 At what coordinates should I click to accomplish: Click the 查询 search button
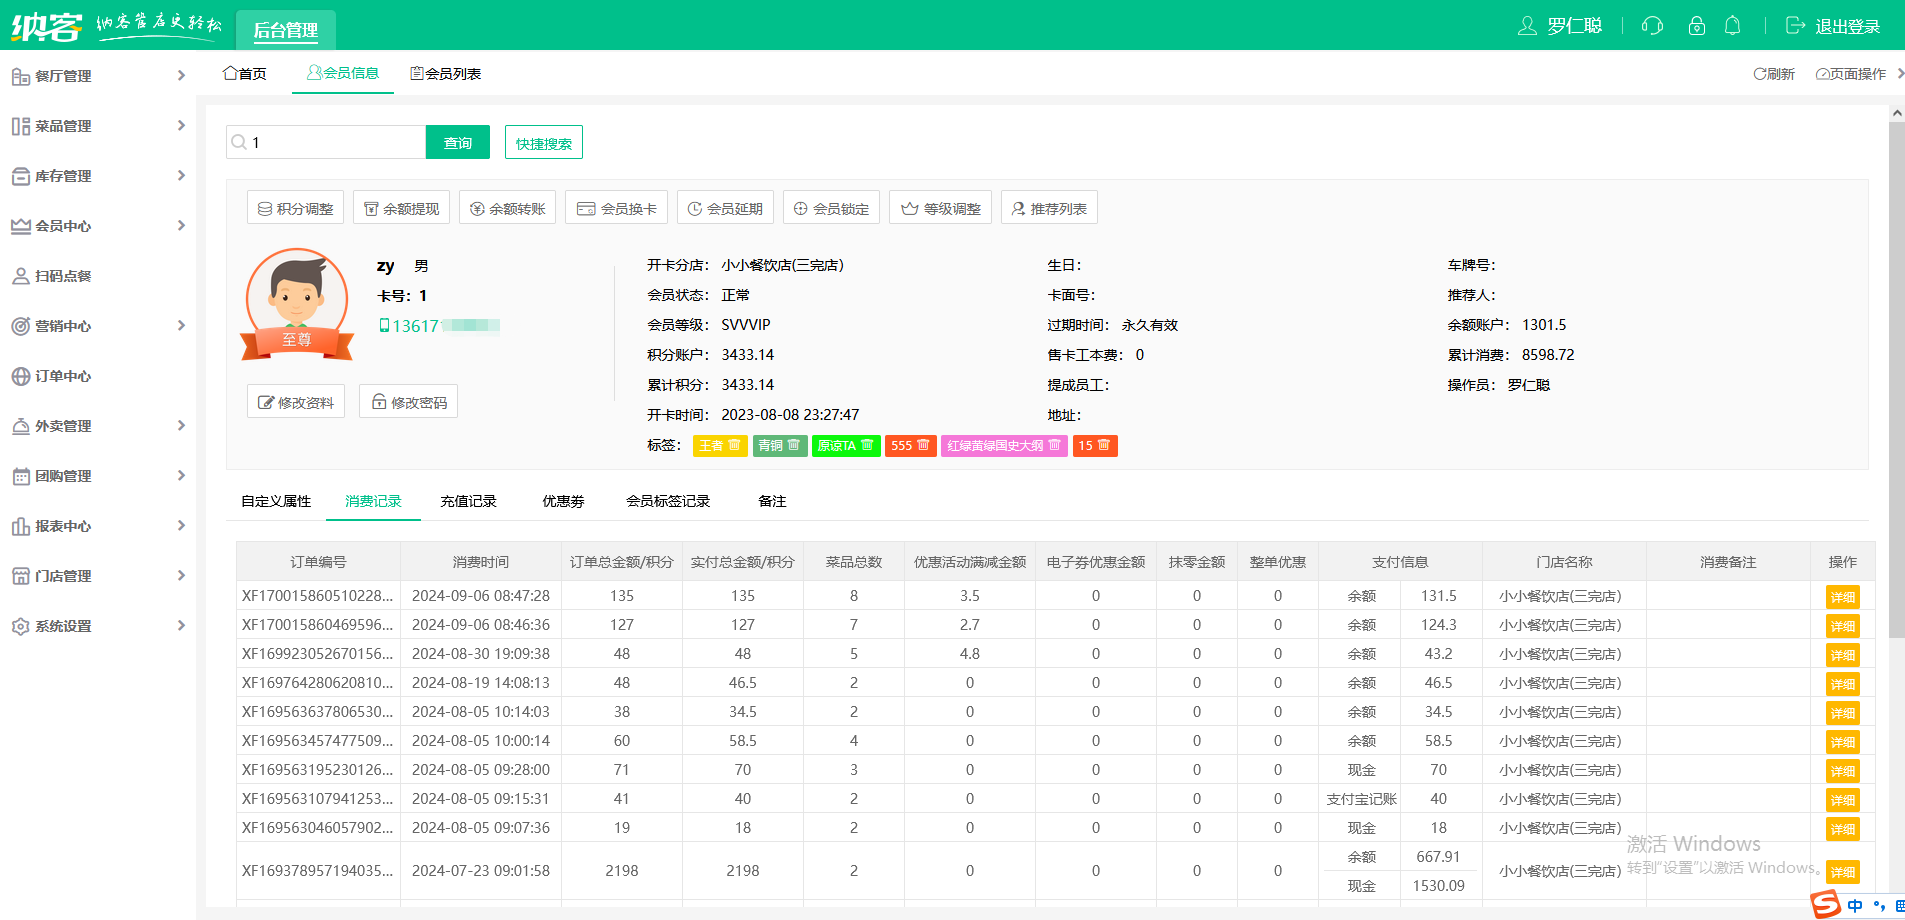coord(457,143)
